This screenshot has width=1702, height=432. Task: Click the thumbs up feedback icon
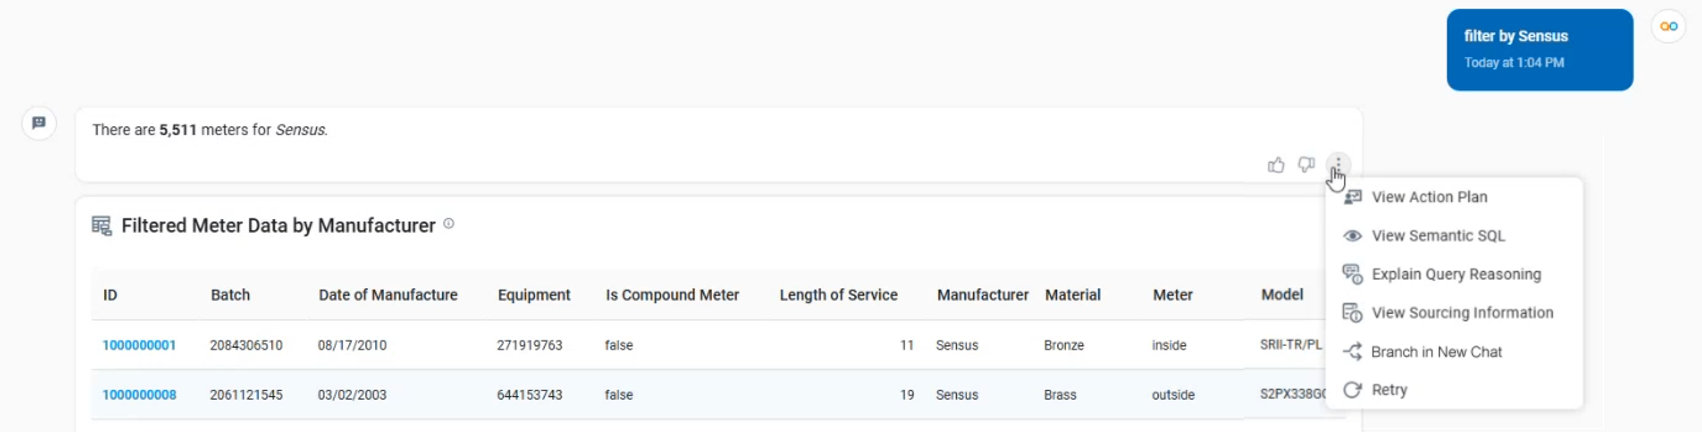click(x=1276, y=165)
